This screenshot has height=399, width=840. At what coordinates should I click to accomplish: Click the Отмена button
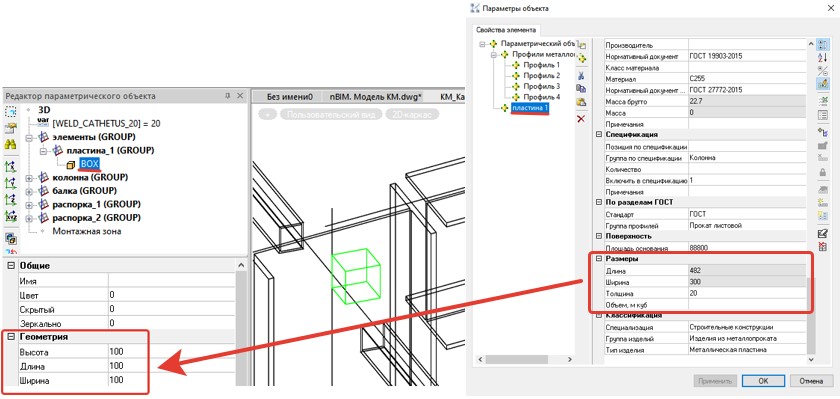click(811, 381)
